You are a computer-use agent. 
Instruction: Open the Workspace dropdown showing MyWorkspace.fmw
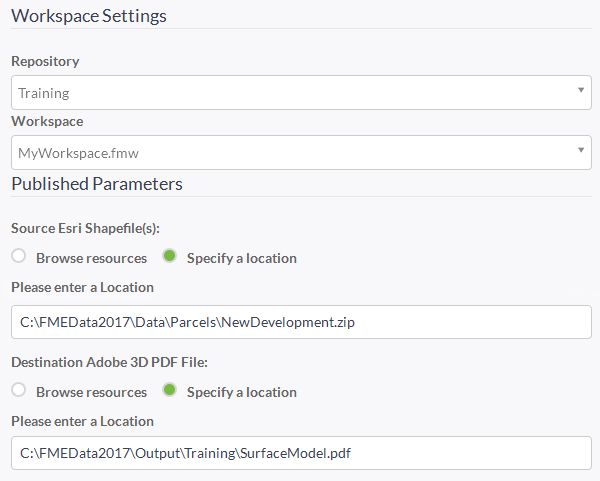point(301,152)
